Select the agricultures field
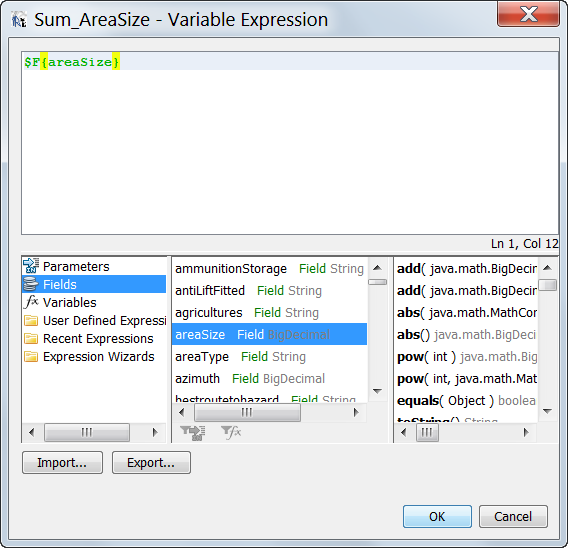 [269, 313]
